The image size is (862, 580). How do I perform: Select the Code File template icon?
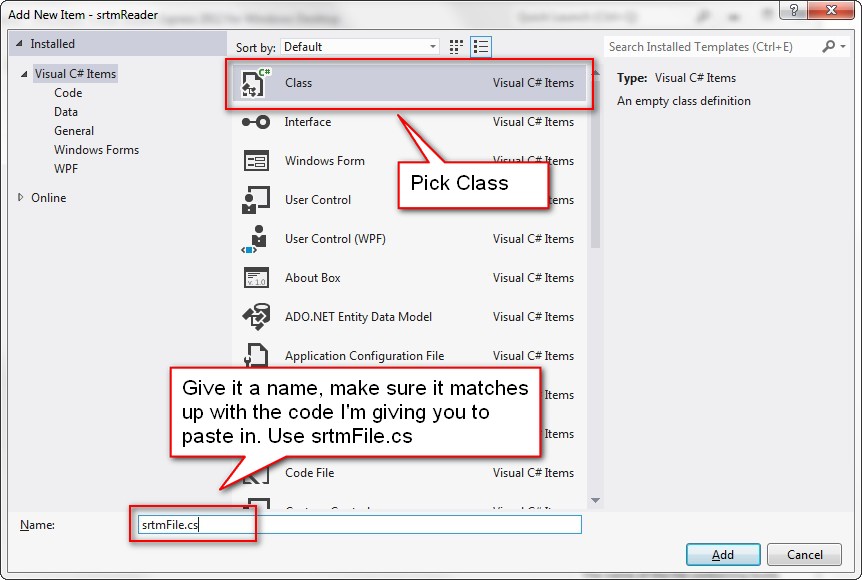256,473
